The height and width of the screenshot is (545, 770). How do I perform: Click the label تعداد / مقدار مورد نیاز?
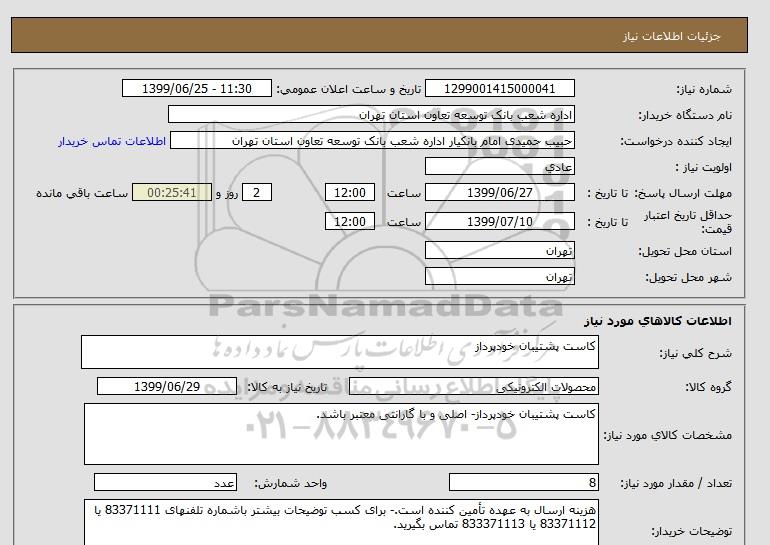pos(676,484)
